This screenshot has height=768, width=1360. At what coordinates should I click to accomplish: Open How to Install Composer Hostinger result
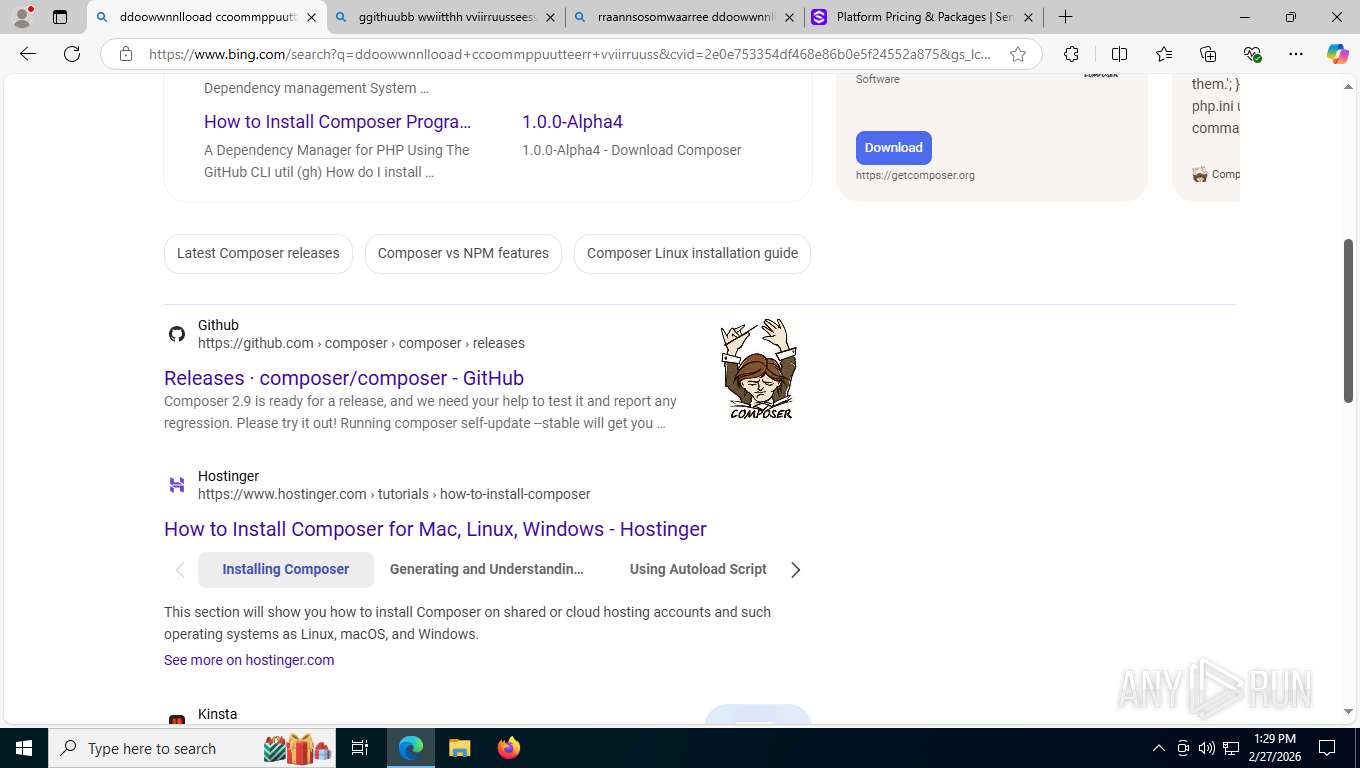(435, 529)
